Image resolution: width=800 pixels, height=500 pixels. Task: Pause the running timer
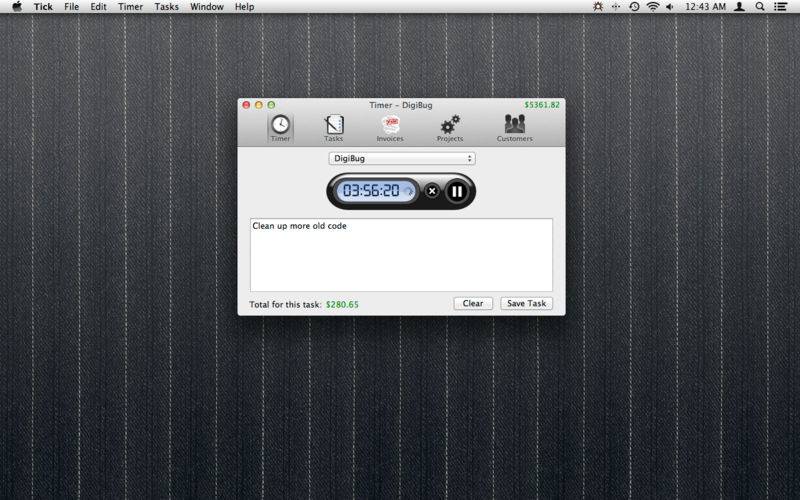(457, 191)
